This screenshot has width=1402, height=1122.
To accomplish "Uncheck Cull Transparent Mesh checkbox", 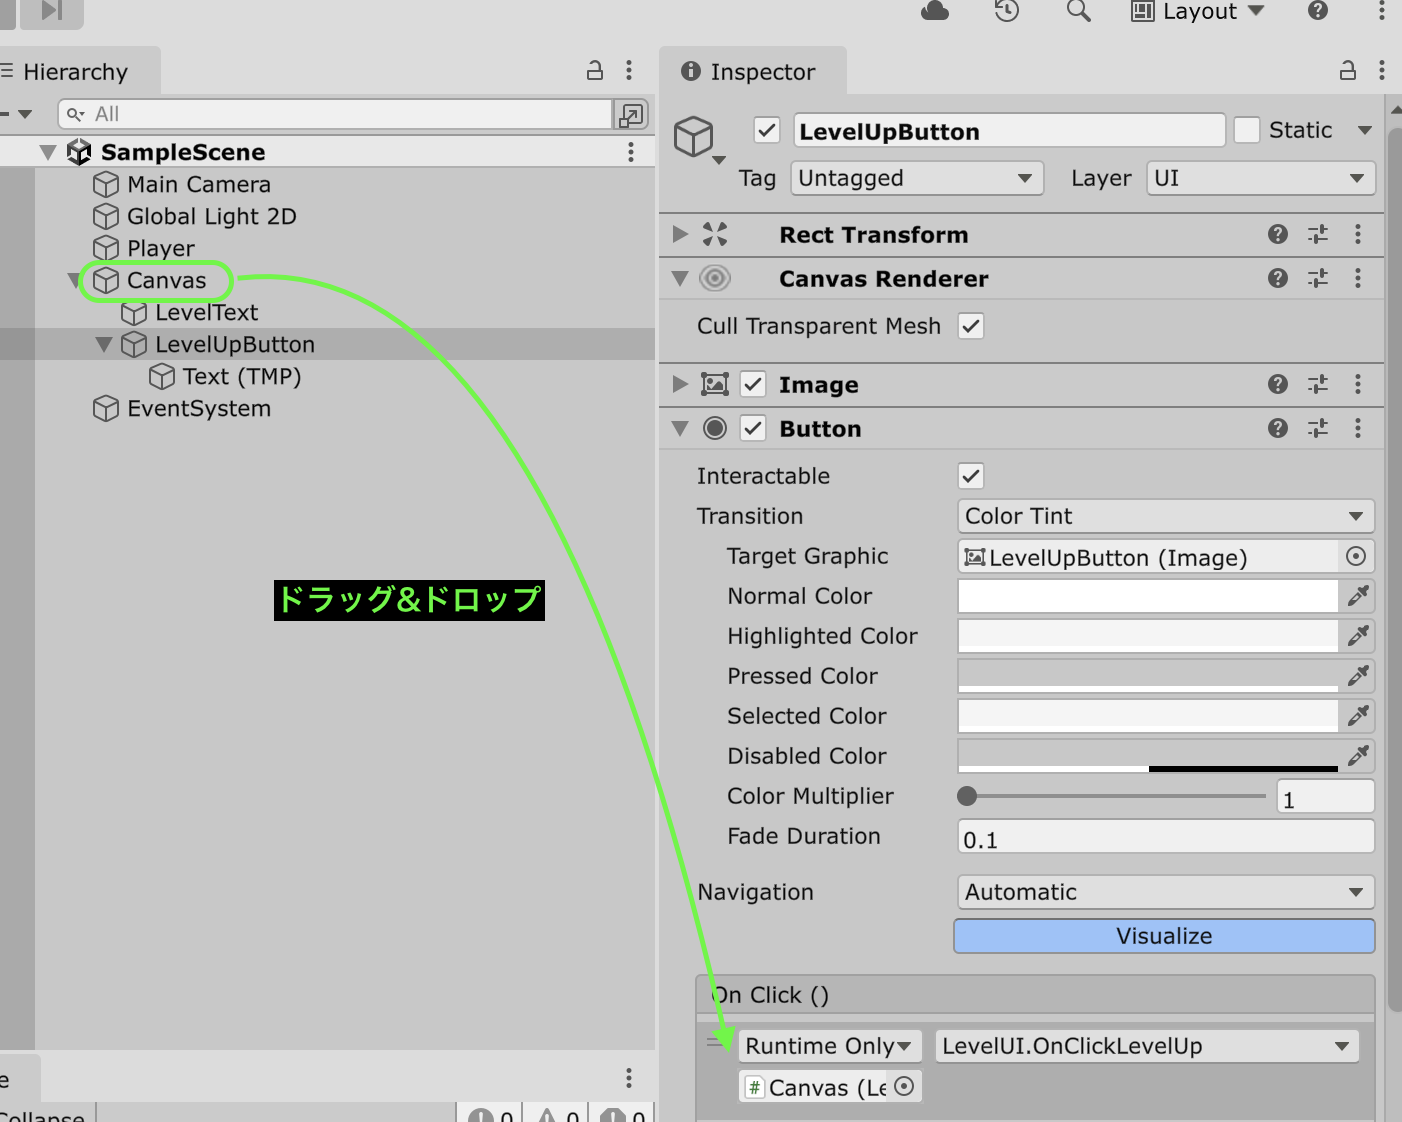I will pyautogui.click(x=970, y=326).
